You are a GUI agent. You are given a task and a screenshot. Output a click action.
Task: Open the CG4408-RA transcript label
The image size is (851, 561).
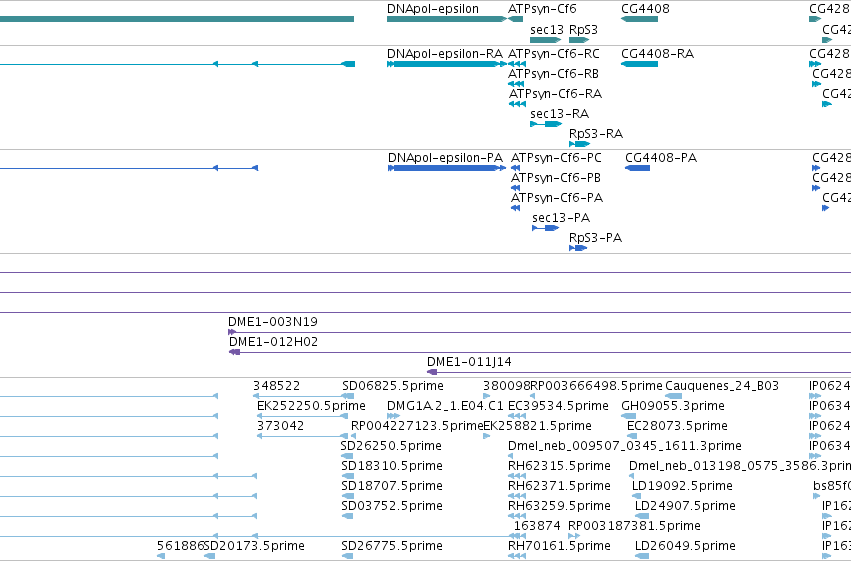[657, 54]
